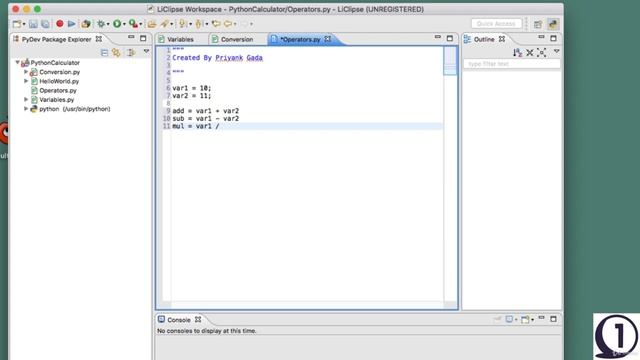Screen dimensions: 640x360
Task: Click the editor vertical scrollbar thumb
Action: pyautogui.click(x=450, y=61)
